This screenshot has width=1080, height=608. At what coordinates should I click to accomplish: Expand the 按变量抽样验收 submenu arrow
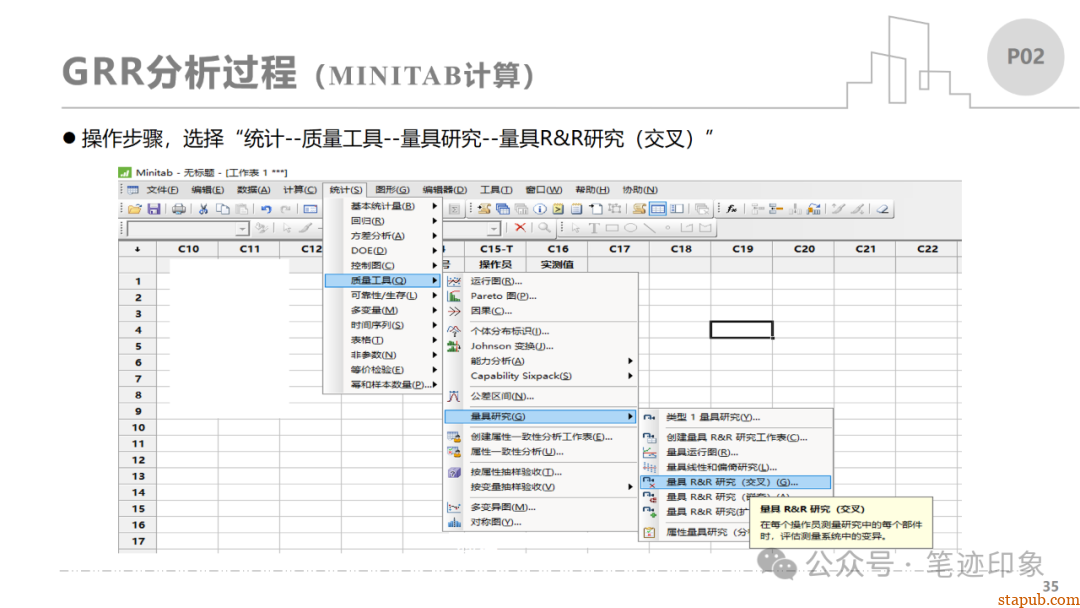tap(630, 487)
